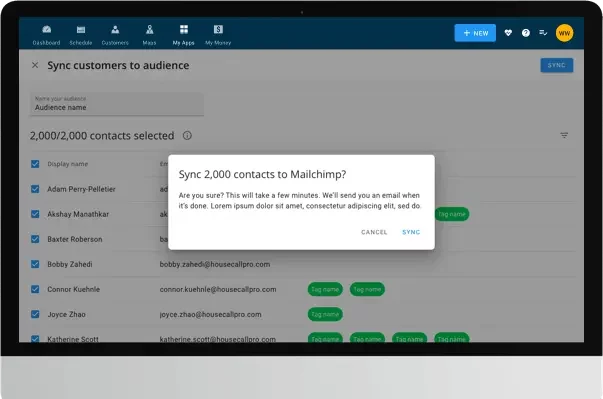Uncheck Adam Perry-Pelletier checkbox

35,189
